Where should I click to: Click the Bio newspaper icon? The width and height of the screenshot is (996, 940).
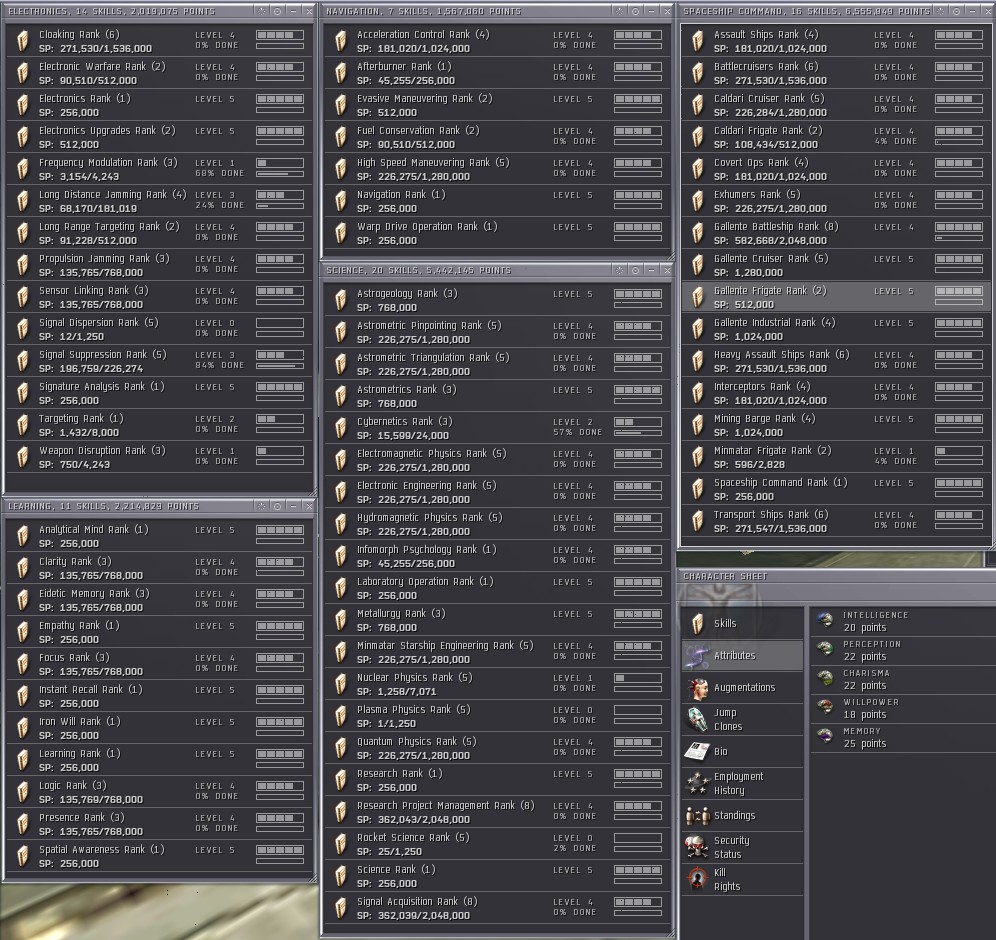pos(697,751)
